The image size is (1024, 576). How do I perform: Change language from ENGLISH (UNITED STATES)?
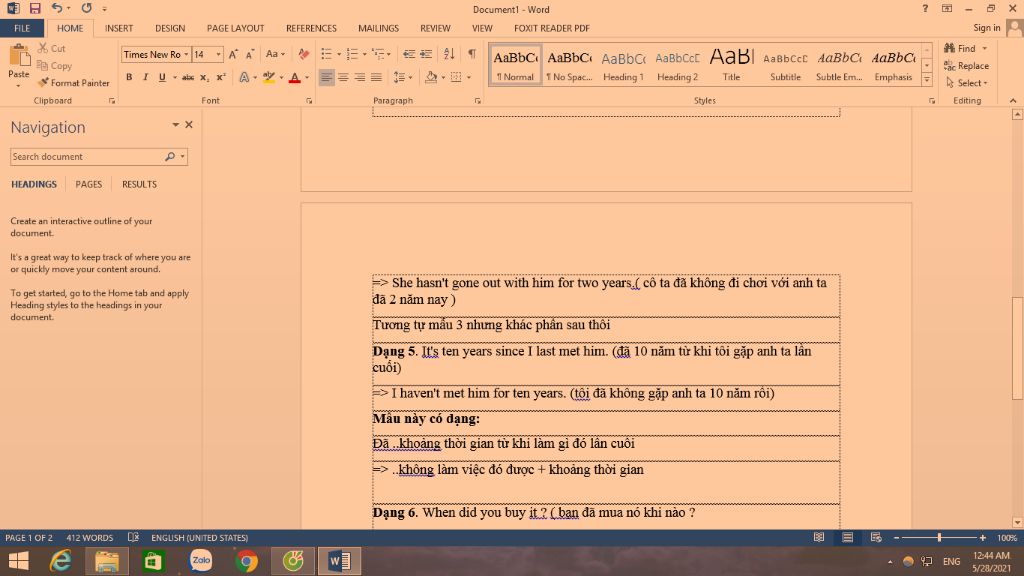pos(199,537)
